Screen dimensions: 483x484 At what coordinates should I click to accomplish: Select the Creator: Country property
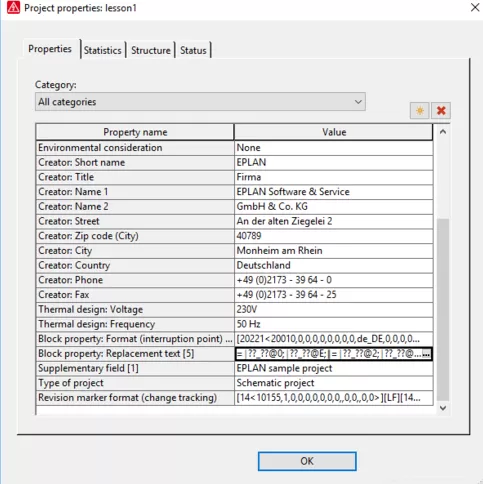[135, 265]
